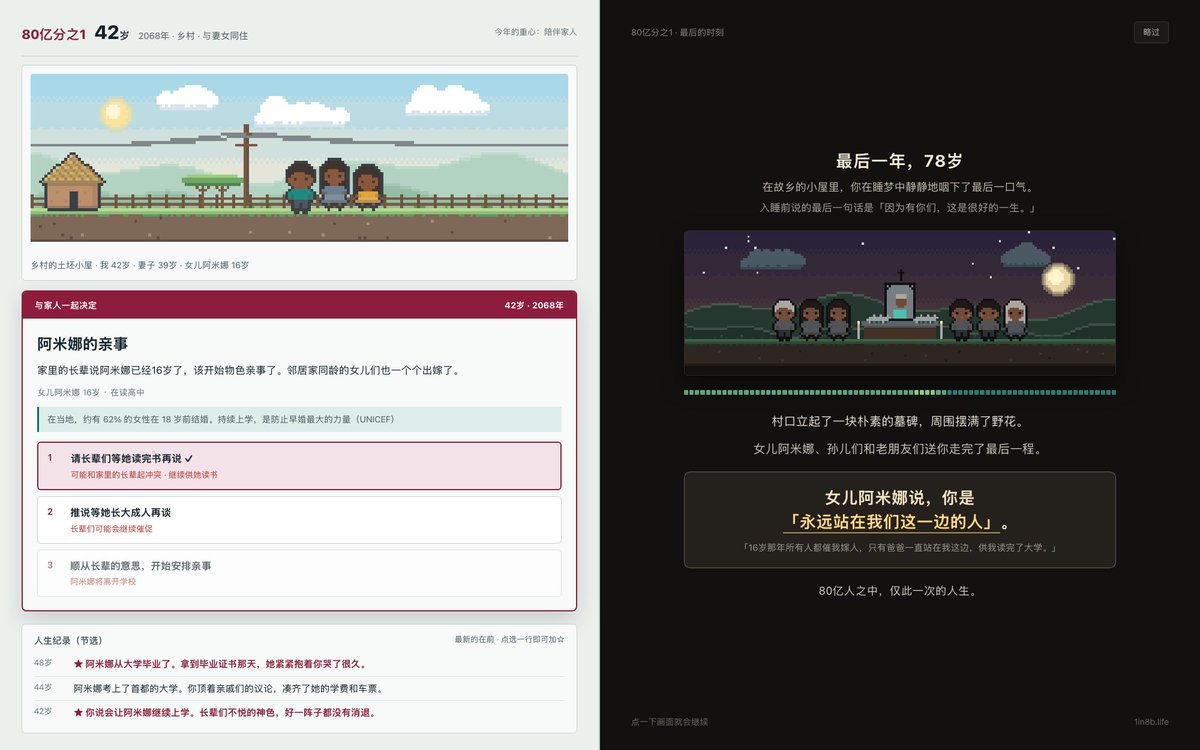Click the caption 乡村的土坯小屋 · 我 42岁
The image size is (1200, 750).
[141, 265]
